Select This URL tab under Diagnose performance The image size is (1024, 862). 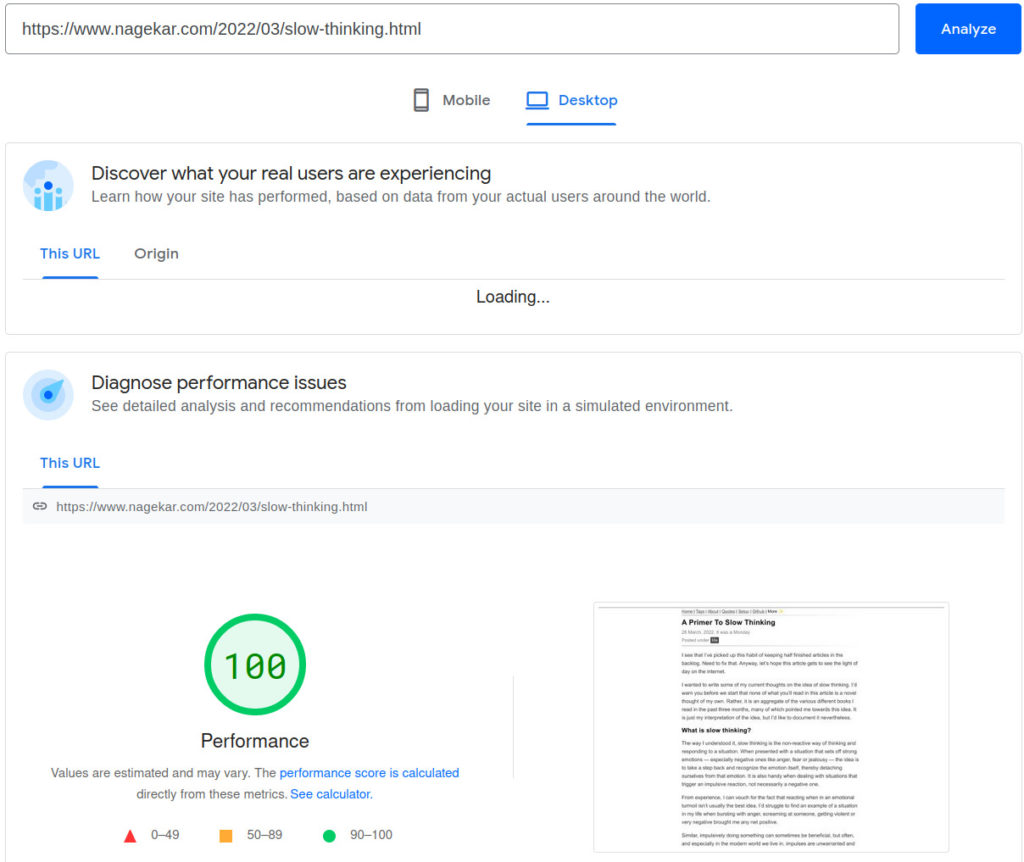click(70, 463)
